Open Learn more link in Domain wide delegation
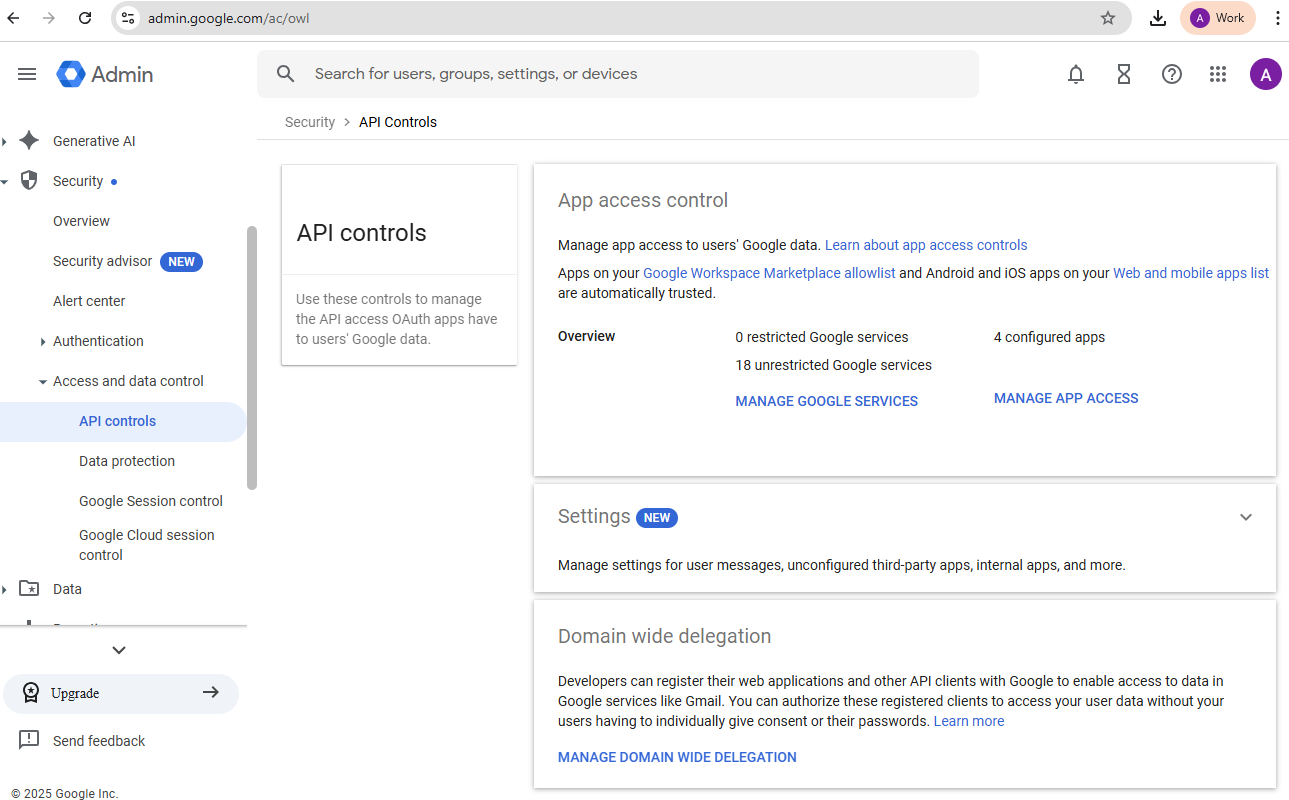 [x=969, y=721]
